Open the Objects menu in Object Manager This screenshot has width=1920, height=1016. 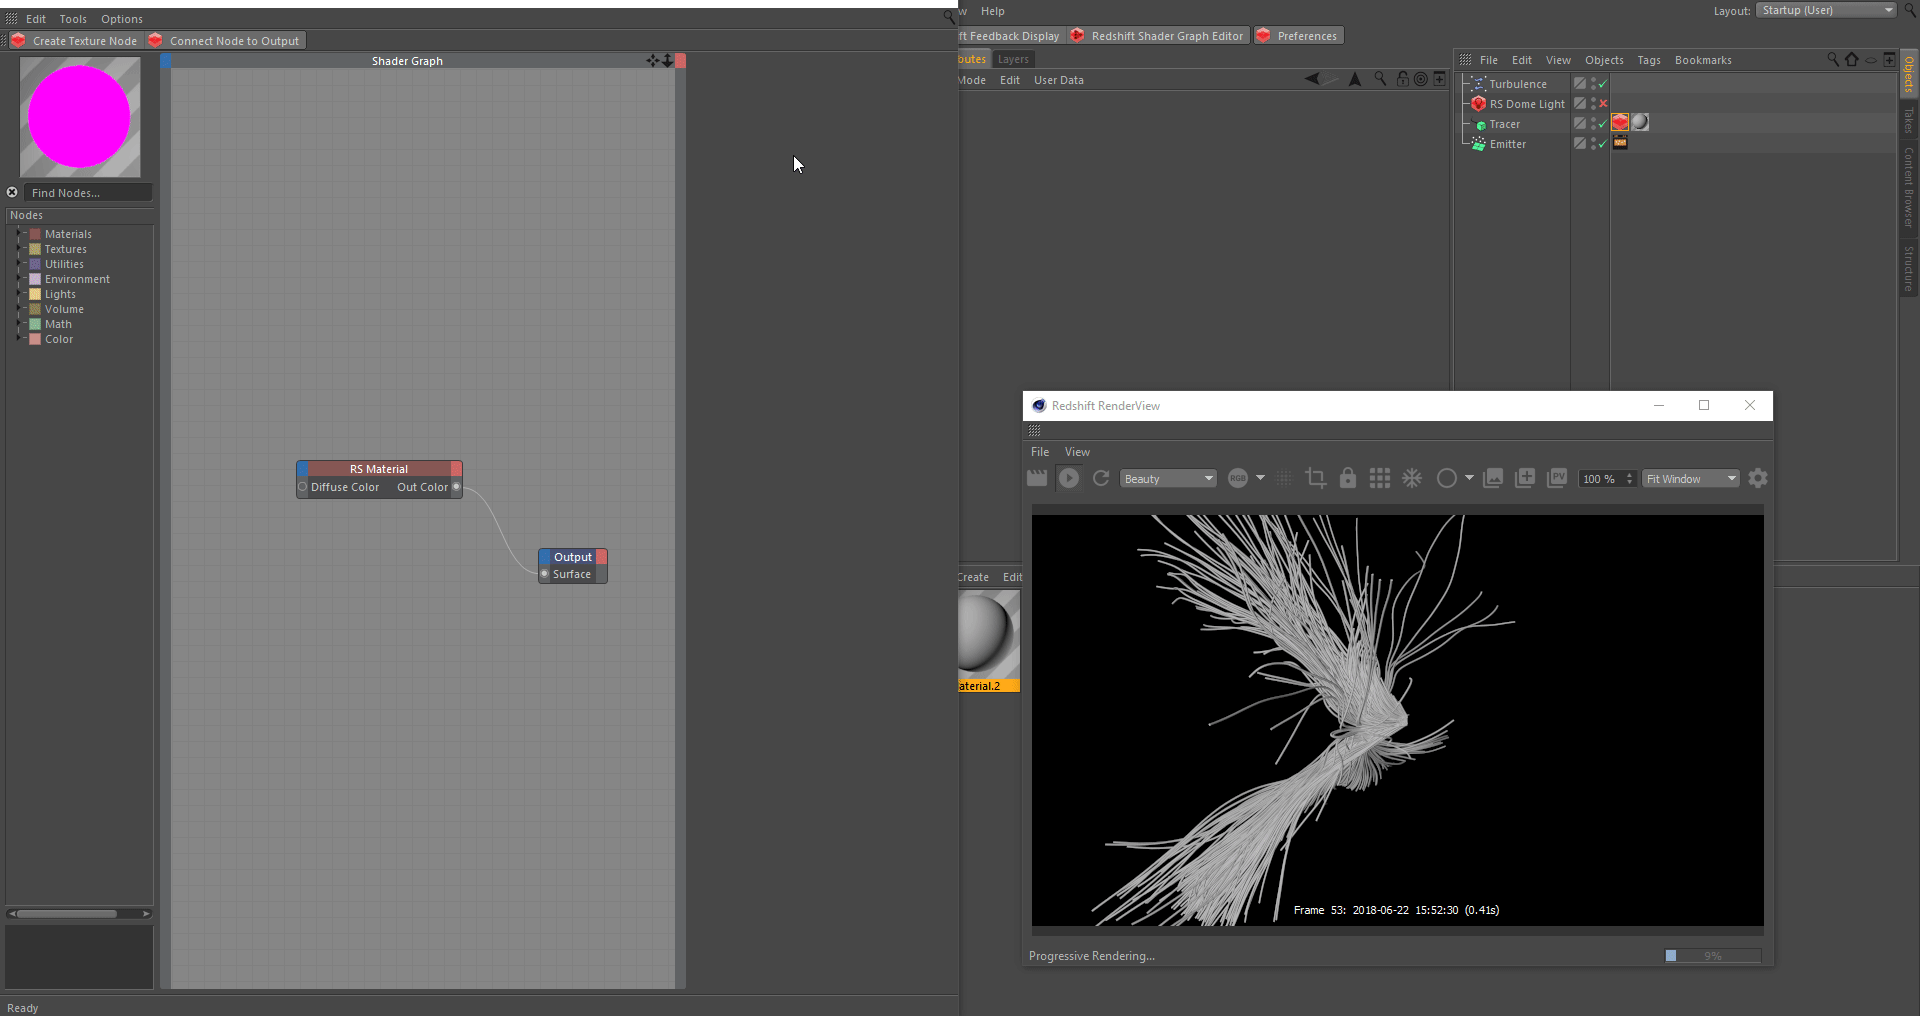point(1604,60)
